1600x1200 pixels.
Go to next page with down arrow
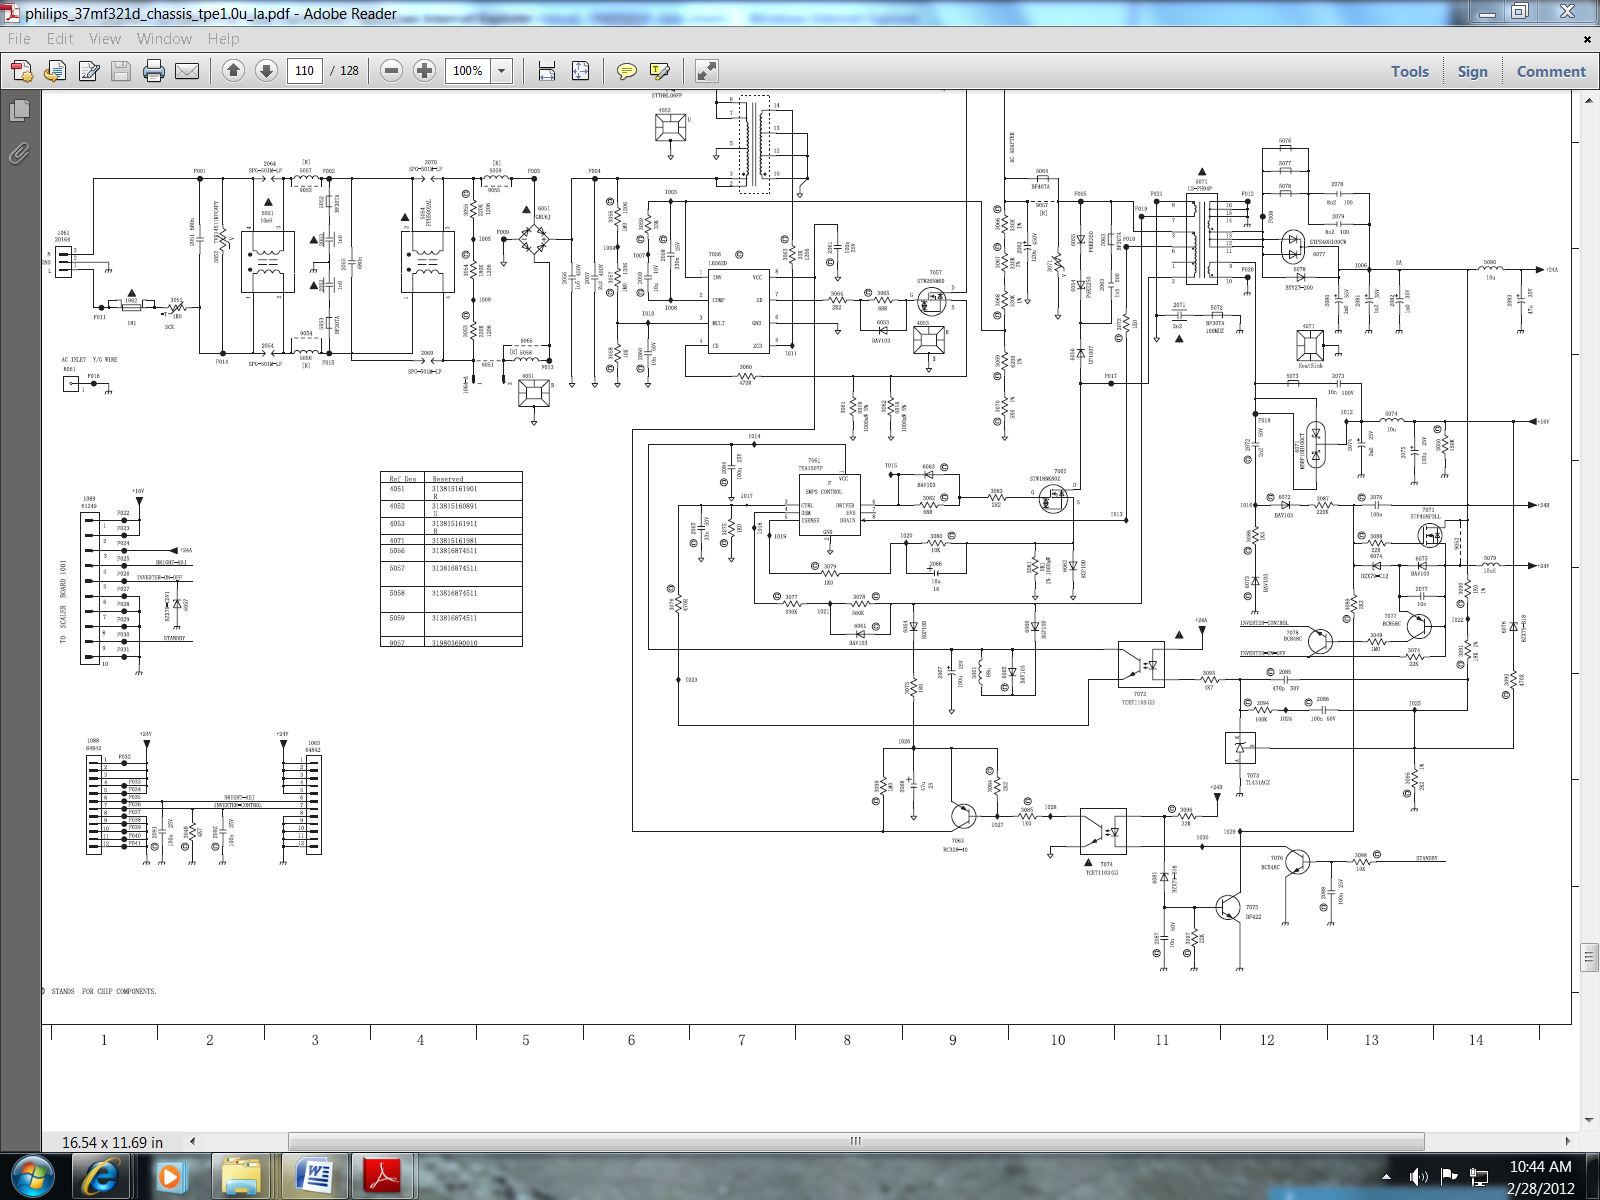(266, 71)
